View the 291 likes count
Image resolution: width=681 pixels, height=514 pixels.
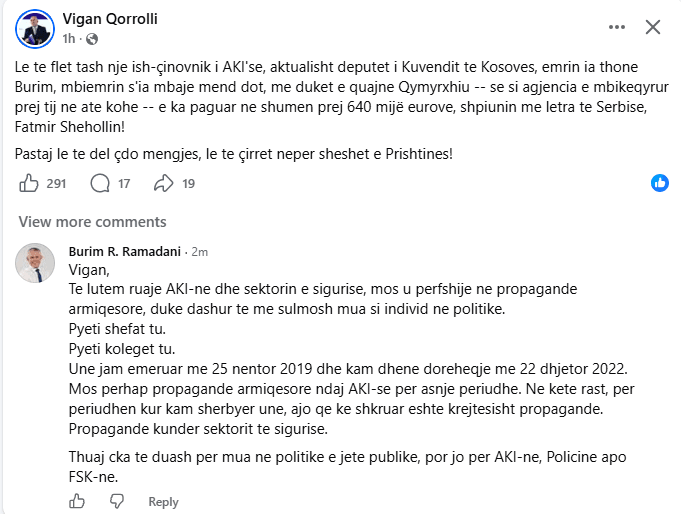56,184
